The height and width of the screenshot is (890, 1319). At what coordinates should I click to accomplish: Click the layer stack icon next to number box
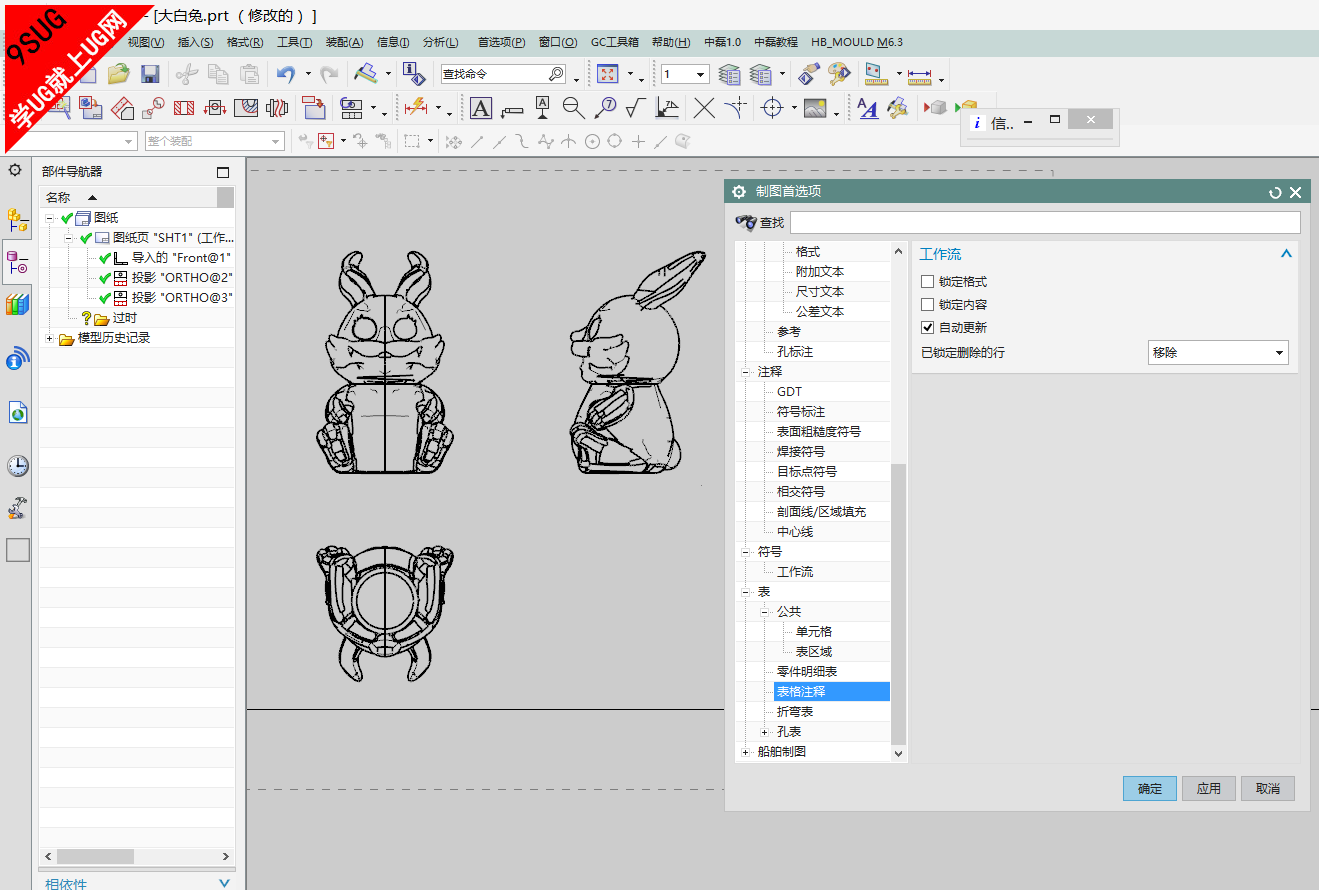coord(730,74)
